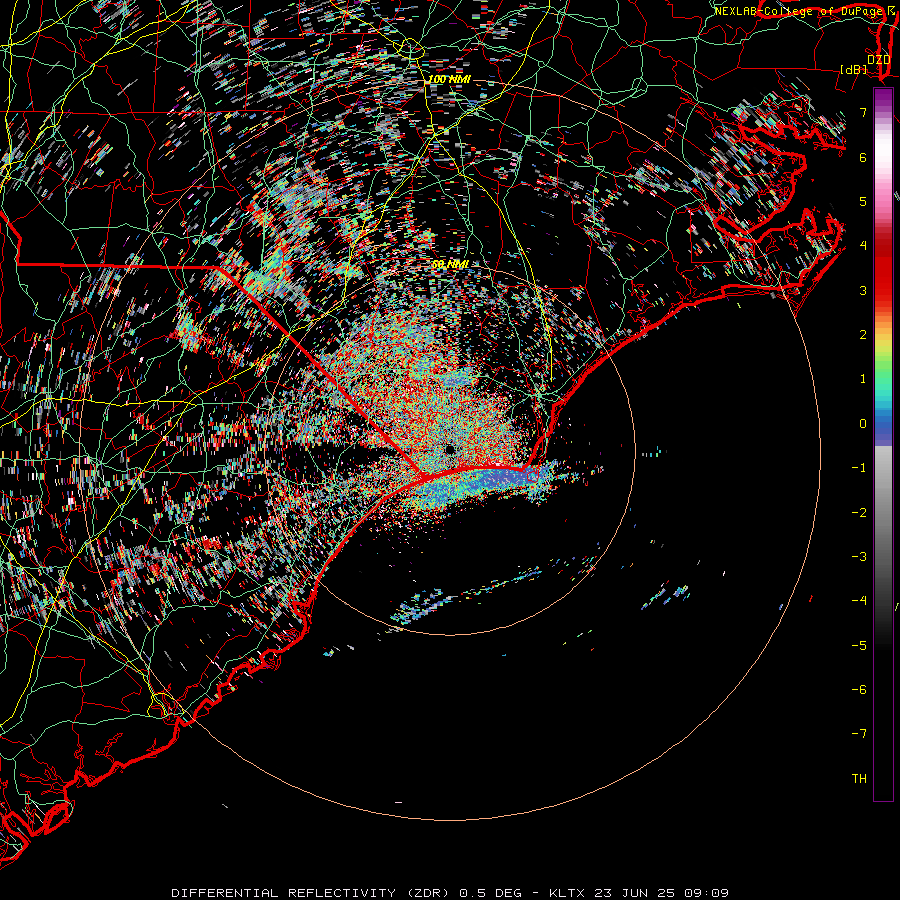Click the black KLTX radar site dot

pos(450,449)
